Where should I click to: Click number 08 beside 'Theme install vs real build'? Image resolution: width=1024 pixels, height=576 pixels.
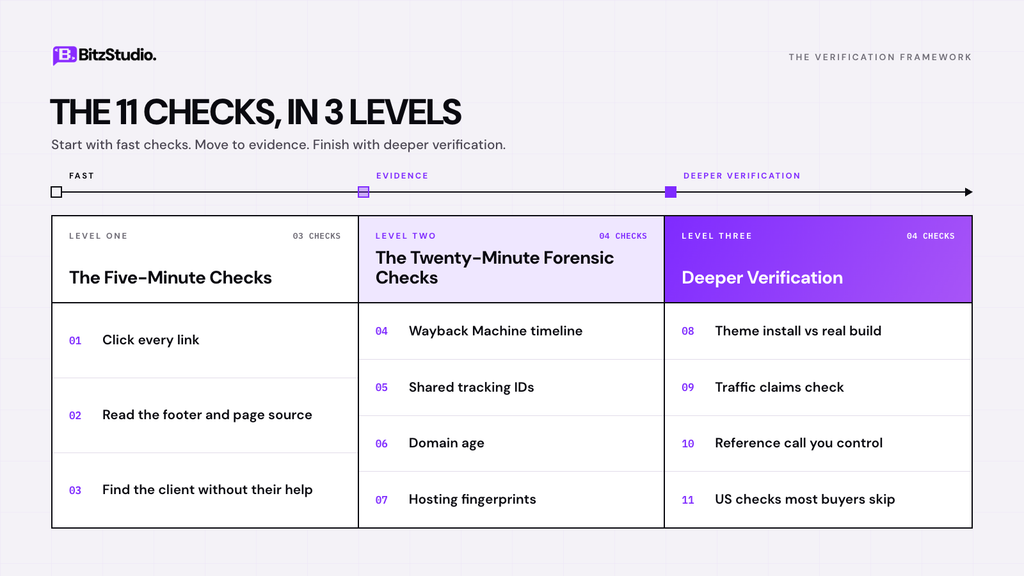[x=688, y=332]
